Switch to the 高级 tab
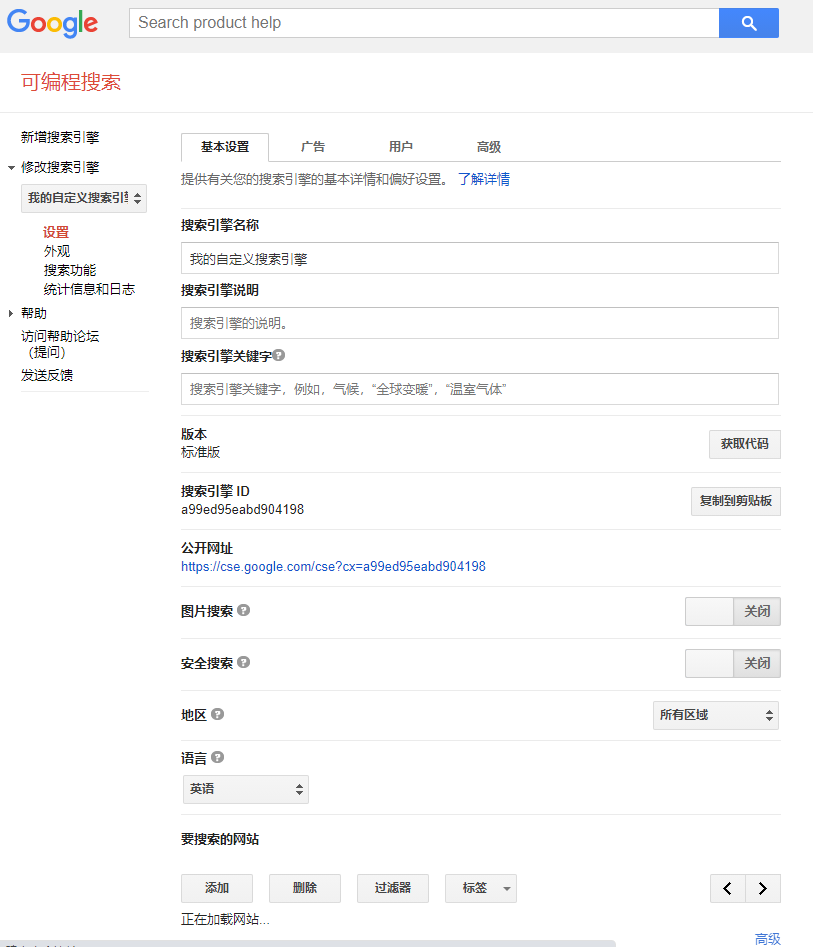Image resolution: width=813 pixels, height=947 pixels. point(489,147)
